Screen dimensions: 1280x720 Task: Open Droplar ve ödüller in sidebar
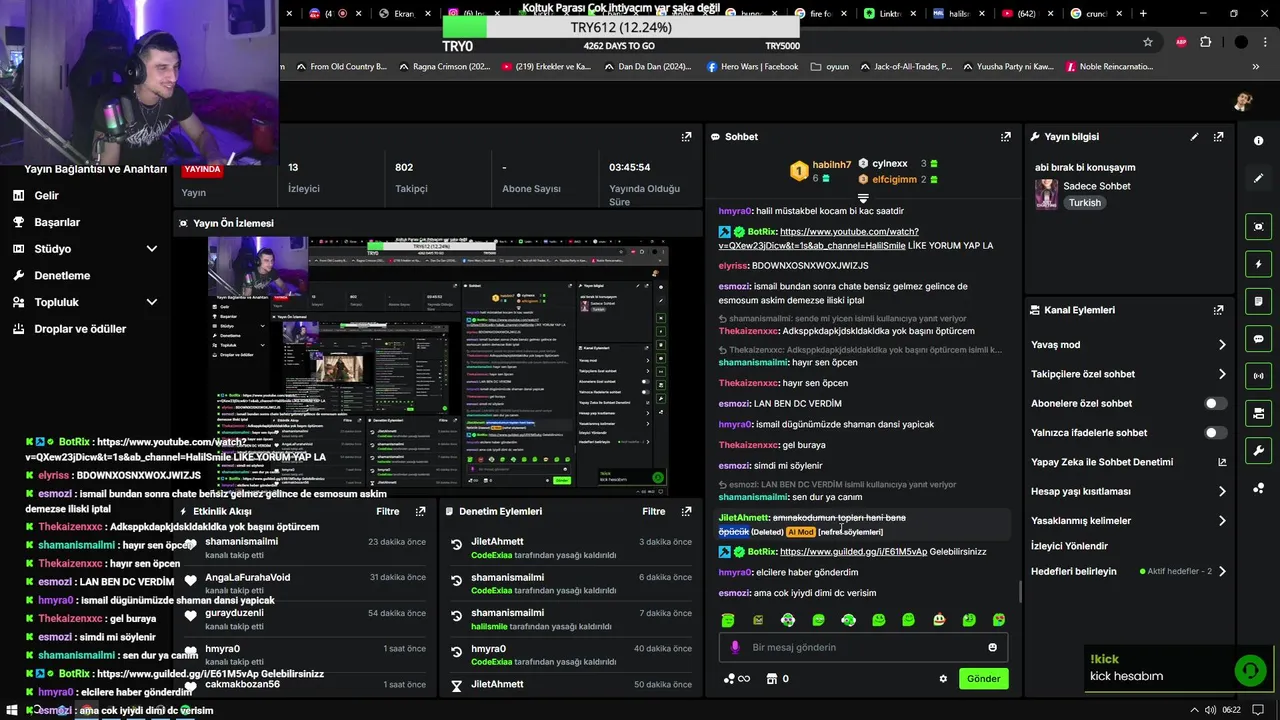80,329
